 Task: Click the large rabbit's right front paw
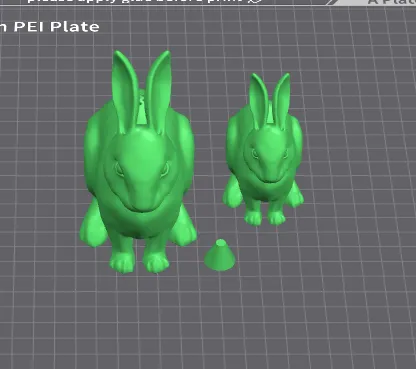(x=156, y=263)
